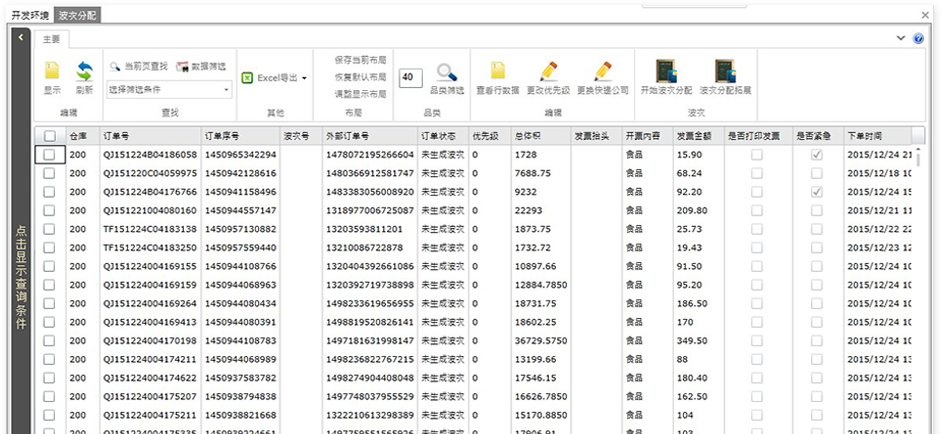942x434 pixels.
Task: Check the row for order TF151224C04183250
Action: pos(50,248)
